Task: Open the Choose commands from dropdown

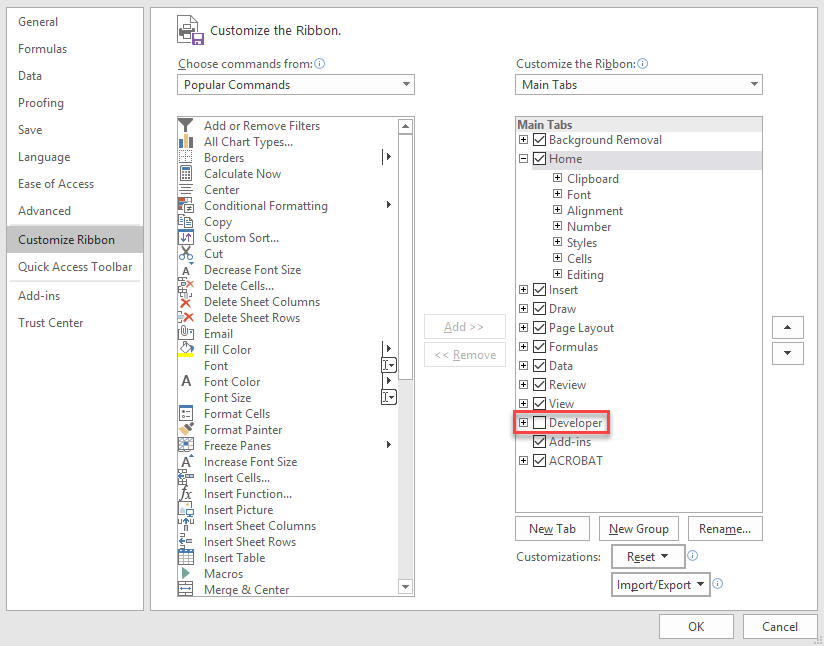Action: click(296, 85)
